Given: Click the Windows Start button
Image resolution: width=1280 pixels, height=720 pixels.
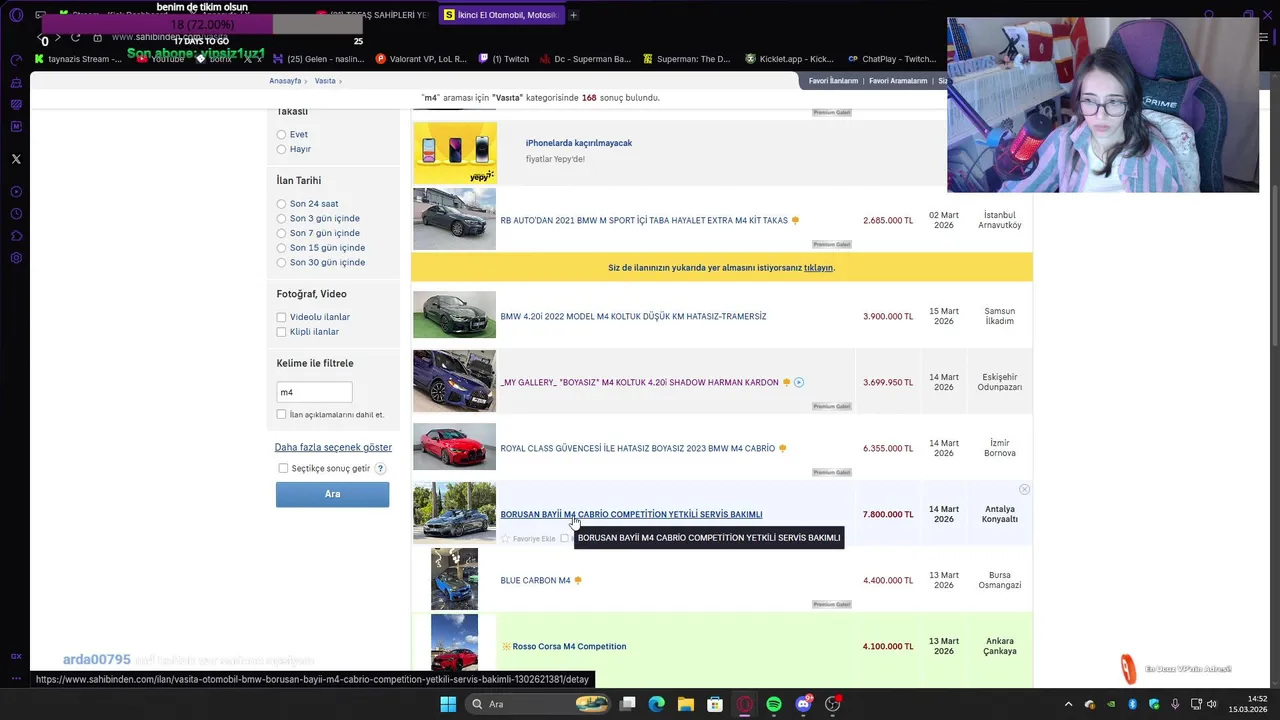Looking at the screenshot, I should (x=448, y=704).
